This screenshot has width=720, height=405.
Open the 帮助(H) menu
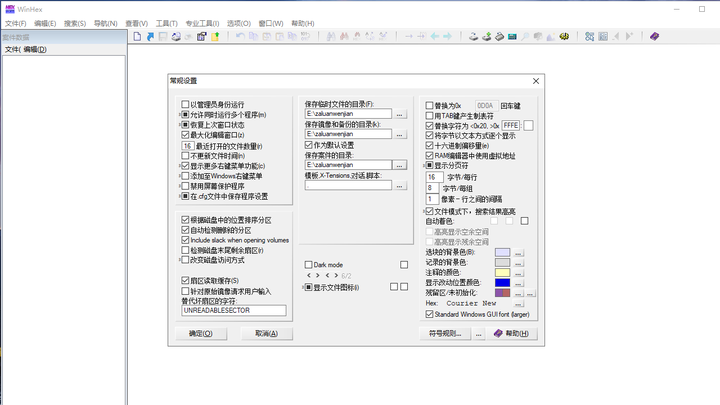pos(303,23)
